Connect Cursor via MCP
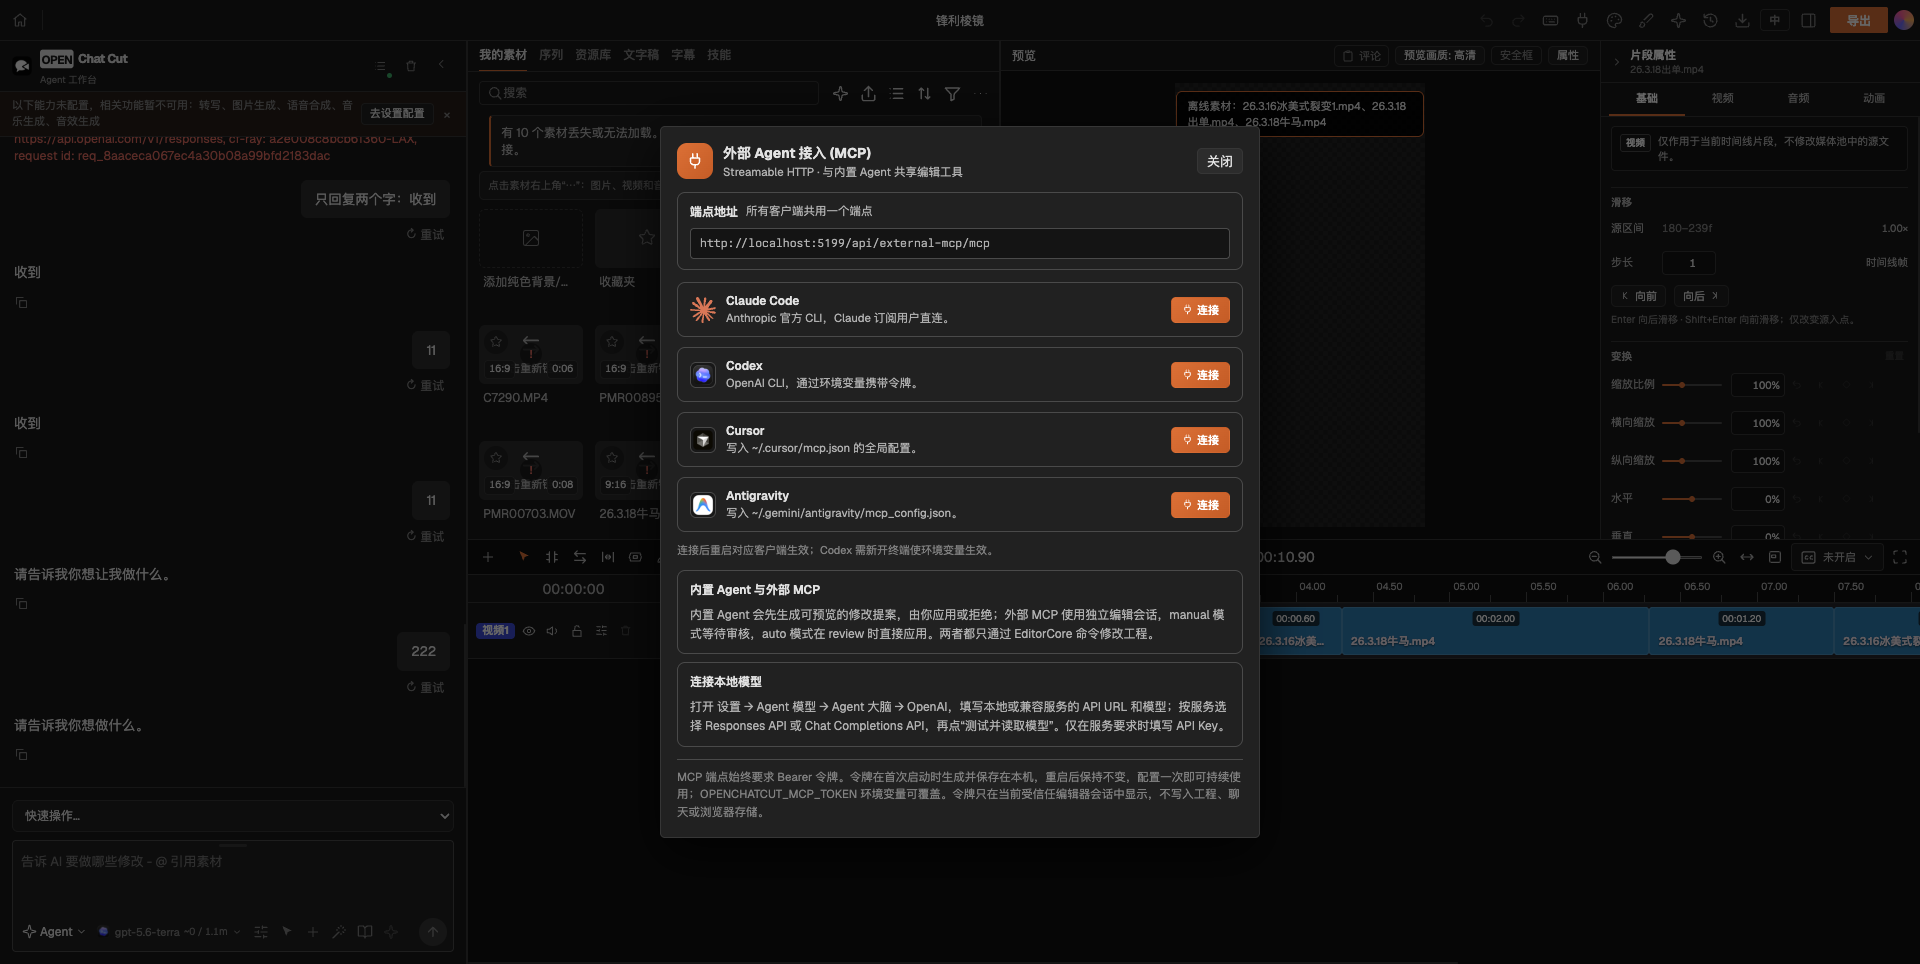The height and width of the screenshot is (964, 1920). tap(1200, 440)
